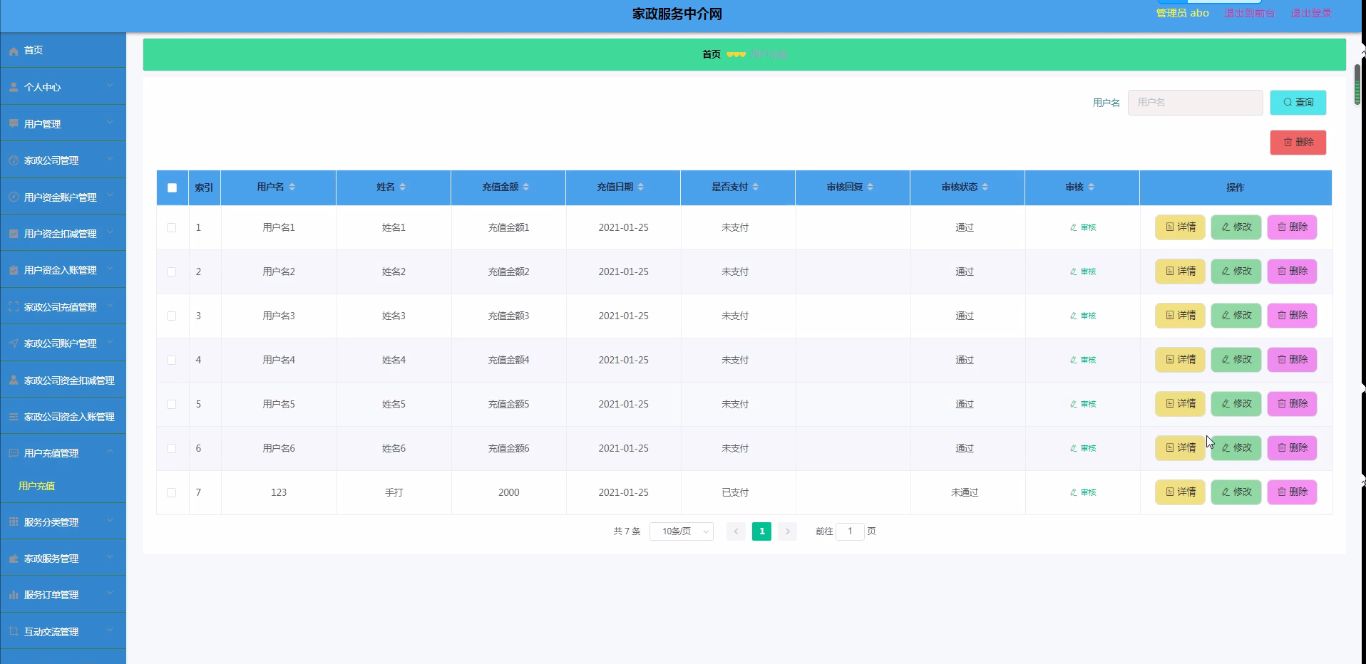Open 家政公司账户管理 menu label
This screenshot has width=1366, height=664.
[60, 343]
